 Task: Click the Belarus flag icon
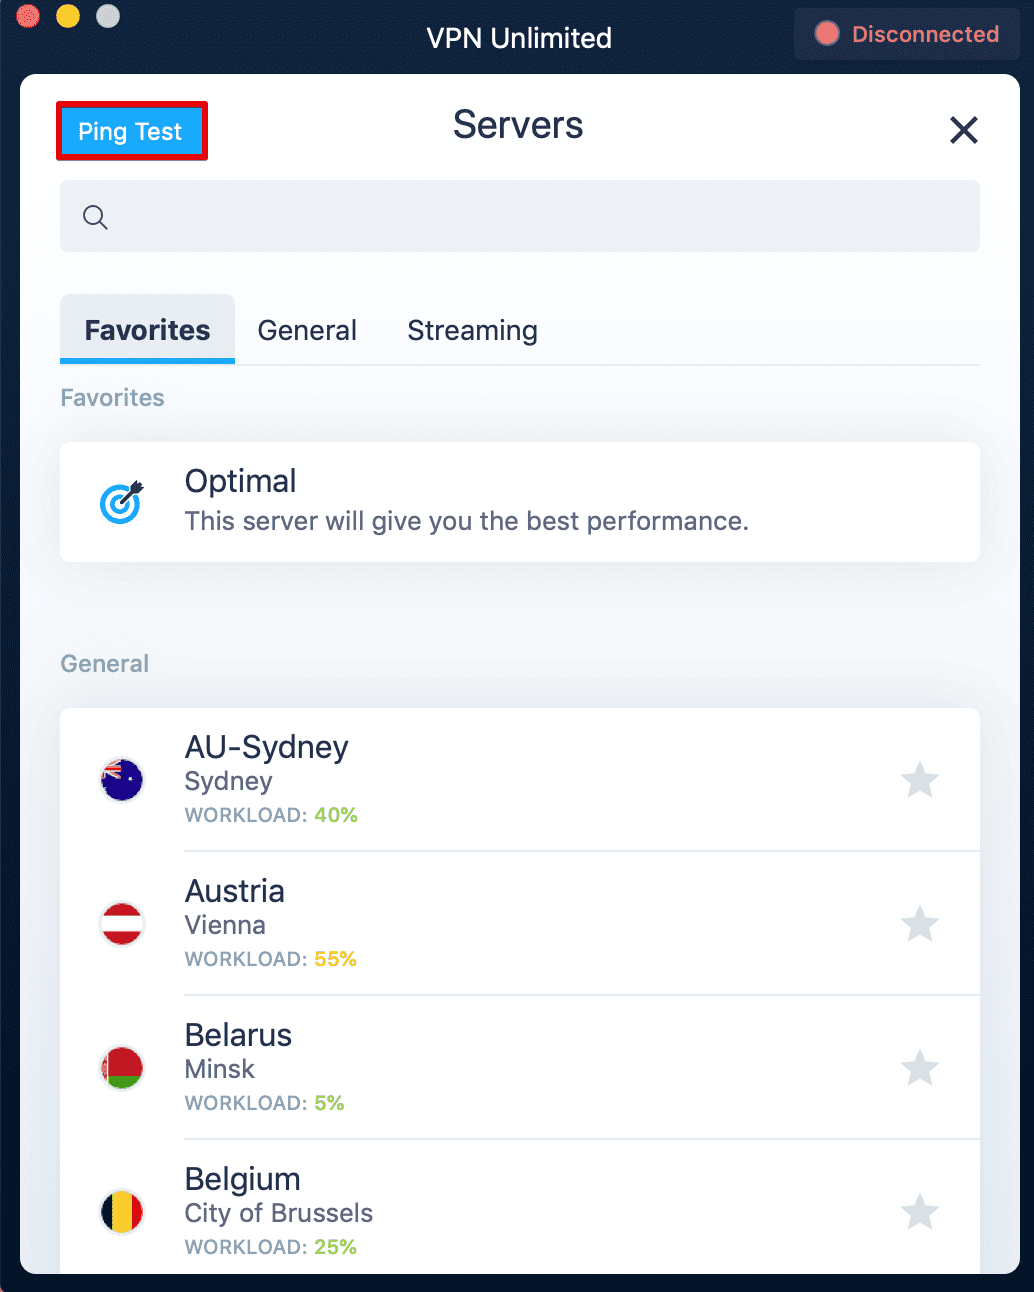coord(121,1068)
